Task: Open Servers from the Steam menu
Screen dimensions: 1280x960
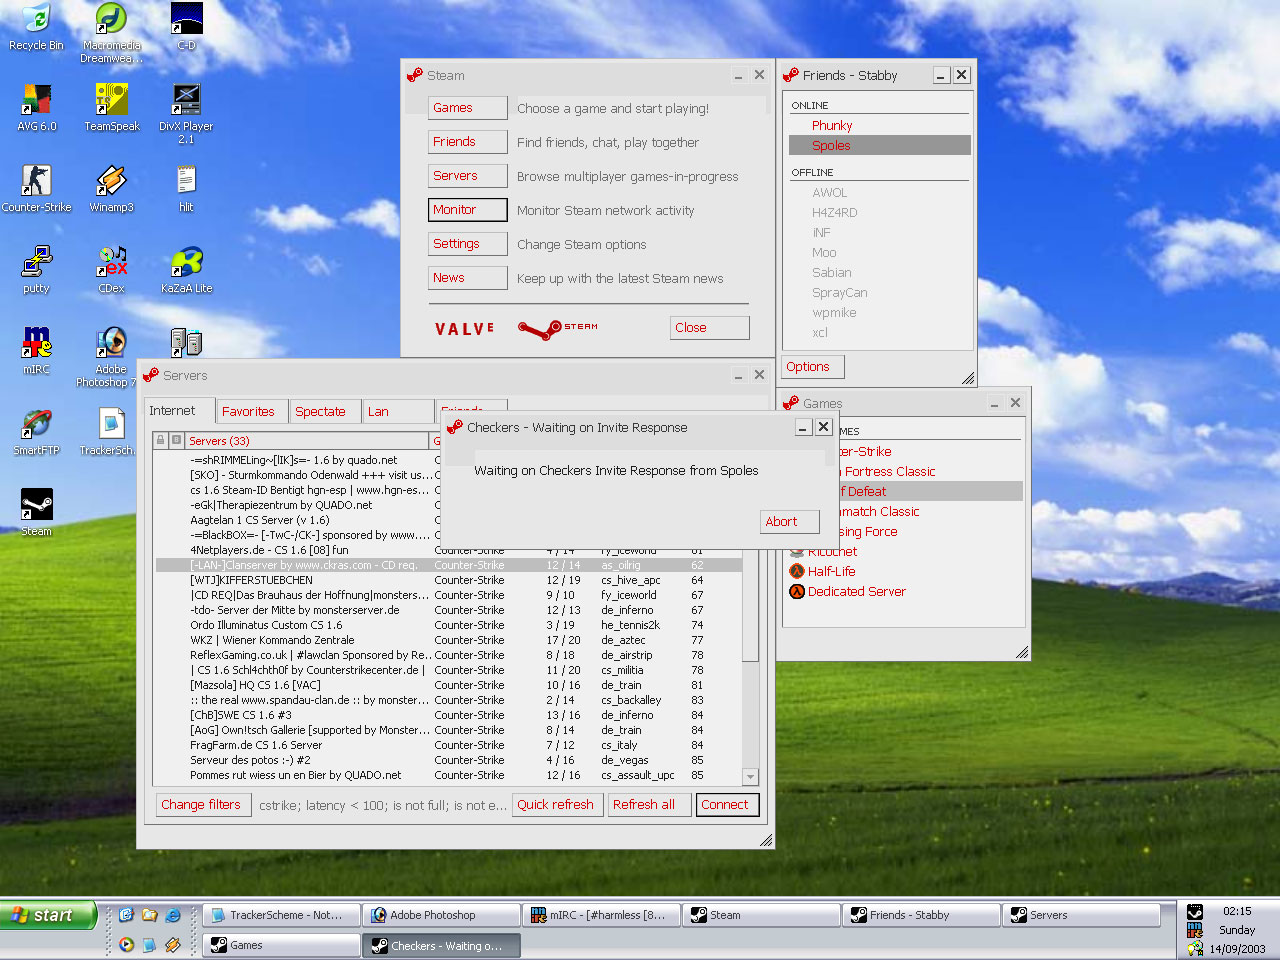Action: point(468,176)
